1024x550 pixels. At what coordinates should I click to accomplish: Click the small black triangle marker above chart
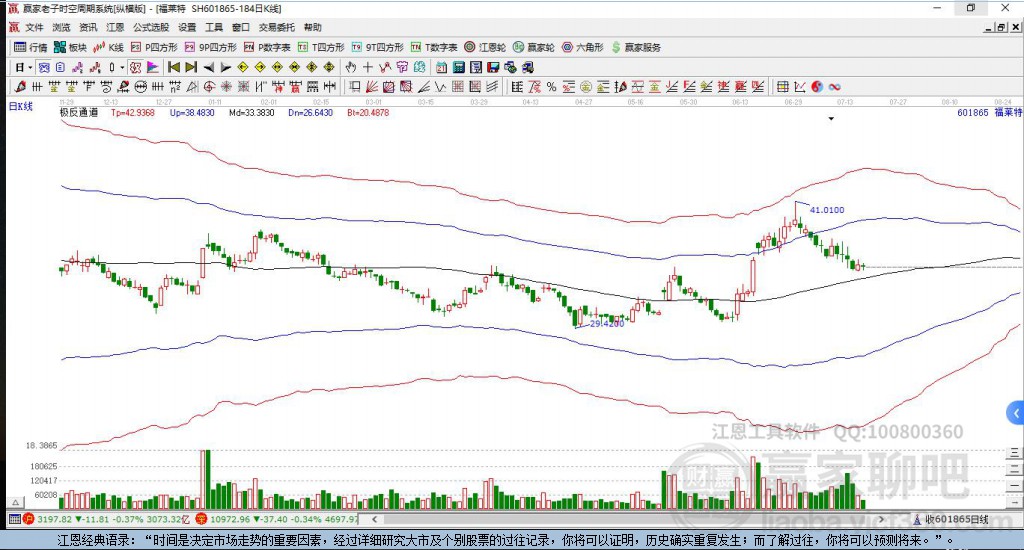tap(831, 119)
